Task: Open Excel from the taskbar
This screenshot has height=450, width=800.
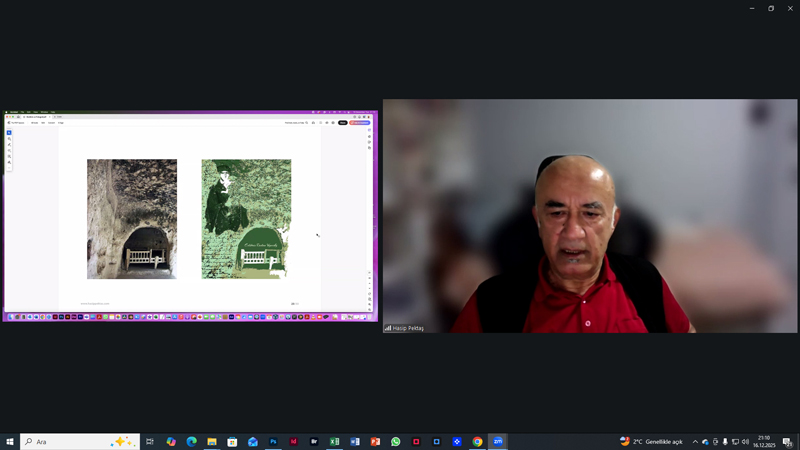Action: pyautogui.click(x=334, y=441)
